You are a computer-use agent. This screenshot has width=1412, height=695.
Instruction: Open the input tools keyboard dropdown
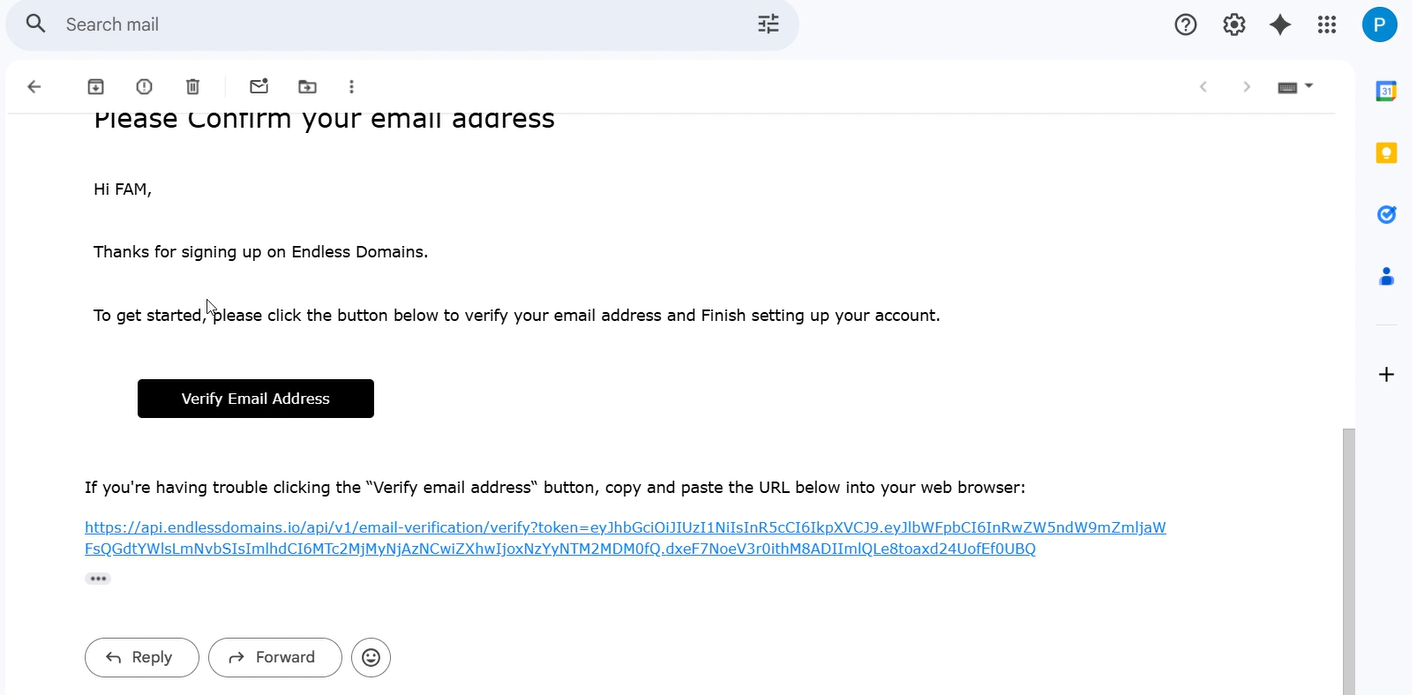tap(1295, 87)
